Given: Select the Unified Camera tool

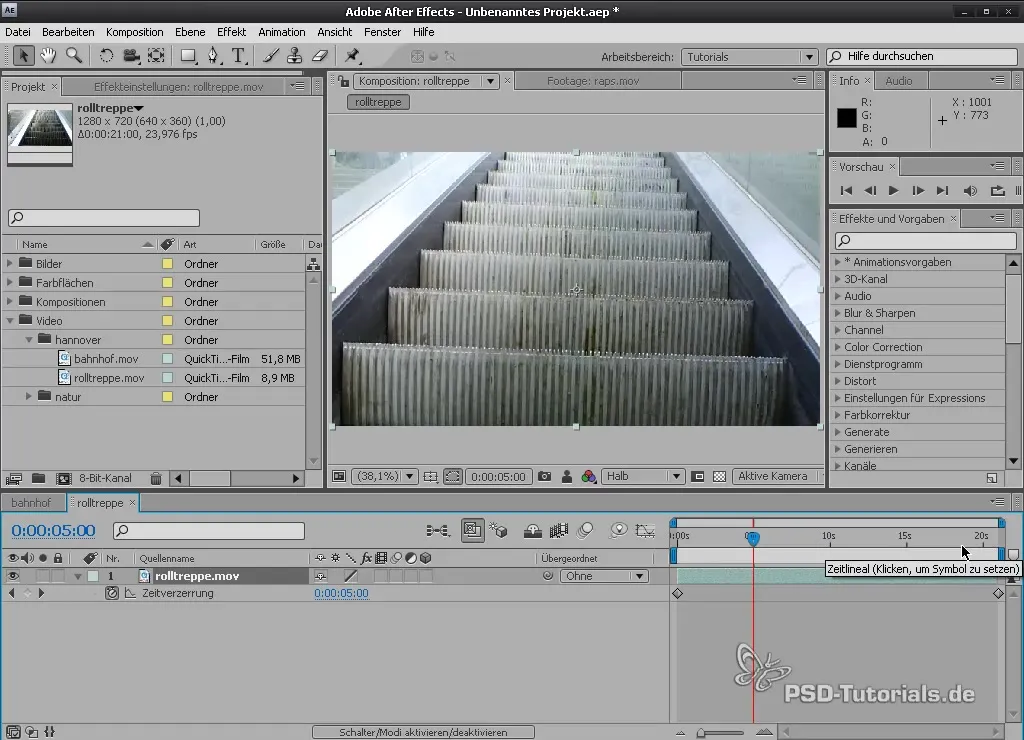Looking at the screenshot, I should click(x=131, y=56).
